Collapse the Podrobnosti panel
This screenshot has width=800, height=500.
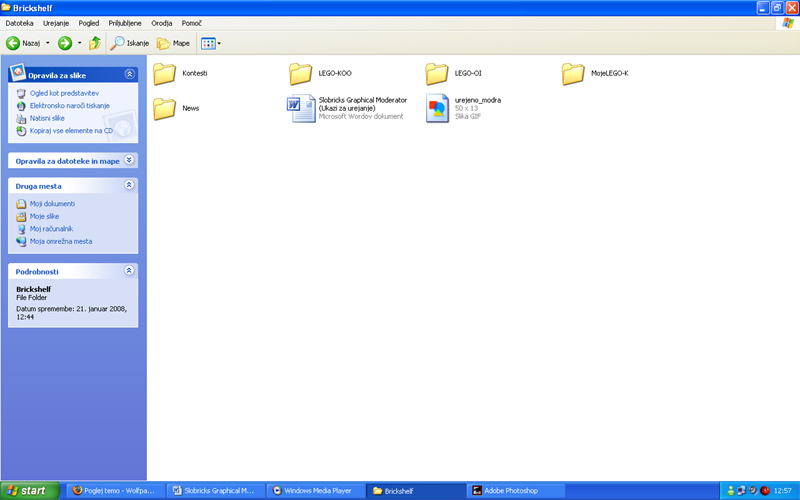point(130,271)
